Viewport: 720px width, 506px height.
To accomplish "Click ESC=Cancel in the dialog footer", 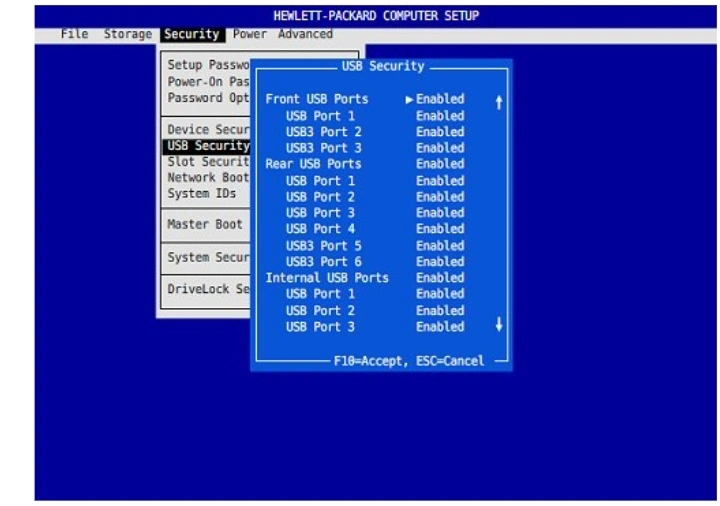I will (450, 361).
